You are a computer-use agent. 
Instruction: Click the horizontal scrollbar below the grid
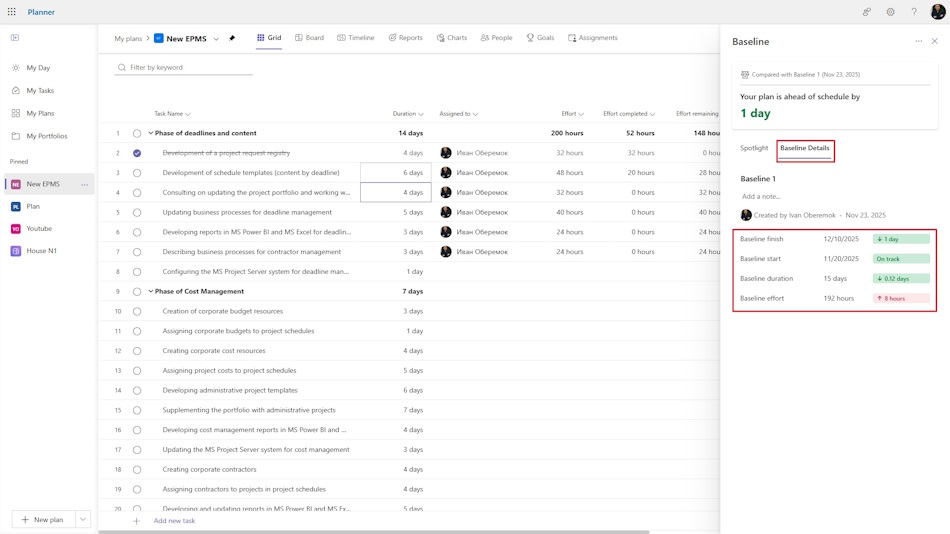(374, 532)
